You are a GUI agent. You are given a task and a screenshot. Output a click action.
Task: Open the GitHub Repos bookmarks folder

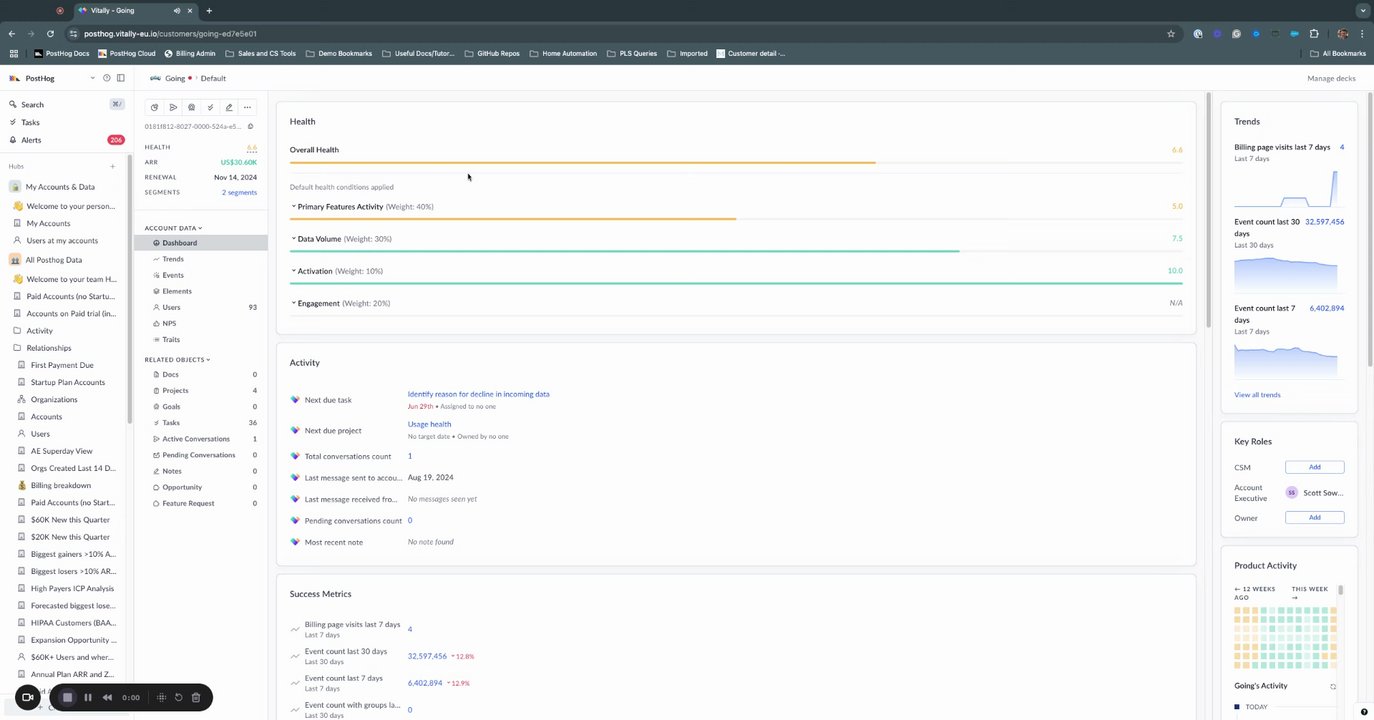[x=492, y=53]
